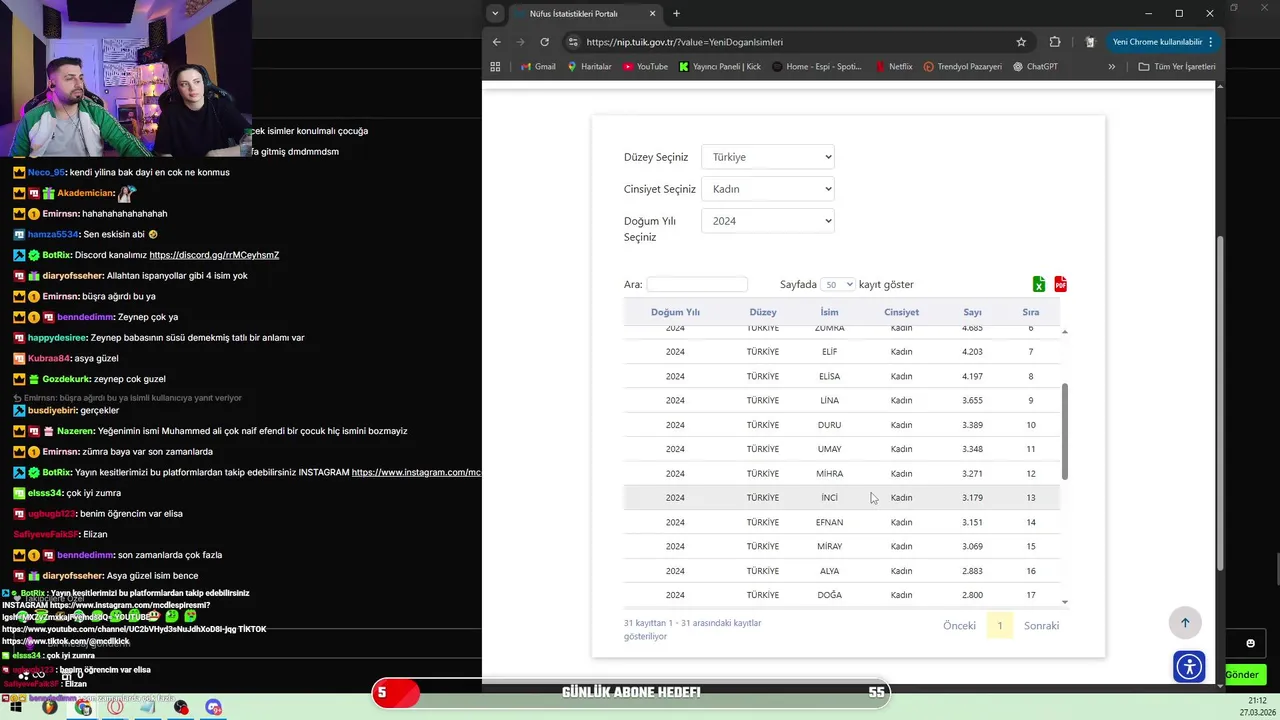Click the name İNCİ in table
This screenshot has height=720, width=1280.
[x=829, y=498]
